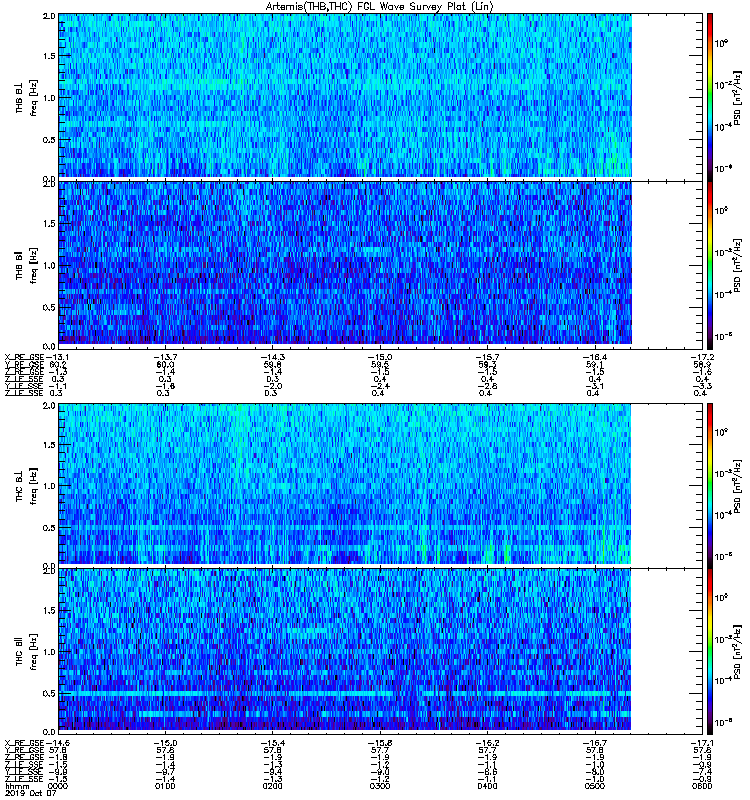Click the X_RE_GSE value "-14.3"
Screen dimensions: 750x800
[272, 357]
